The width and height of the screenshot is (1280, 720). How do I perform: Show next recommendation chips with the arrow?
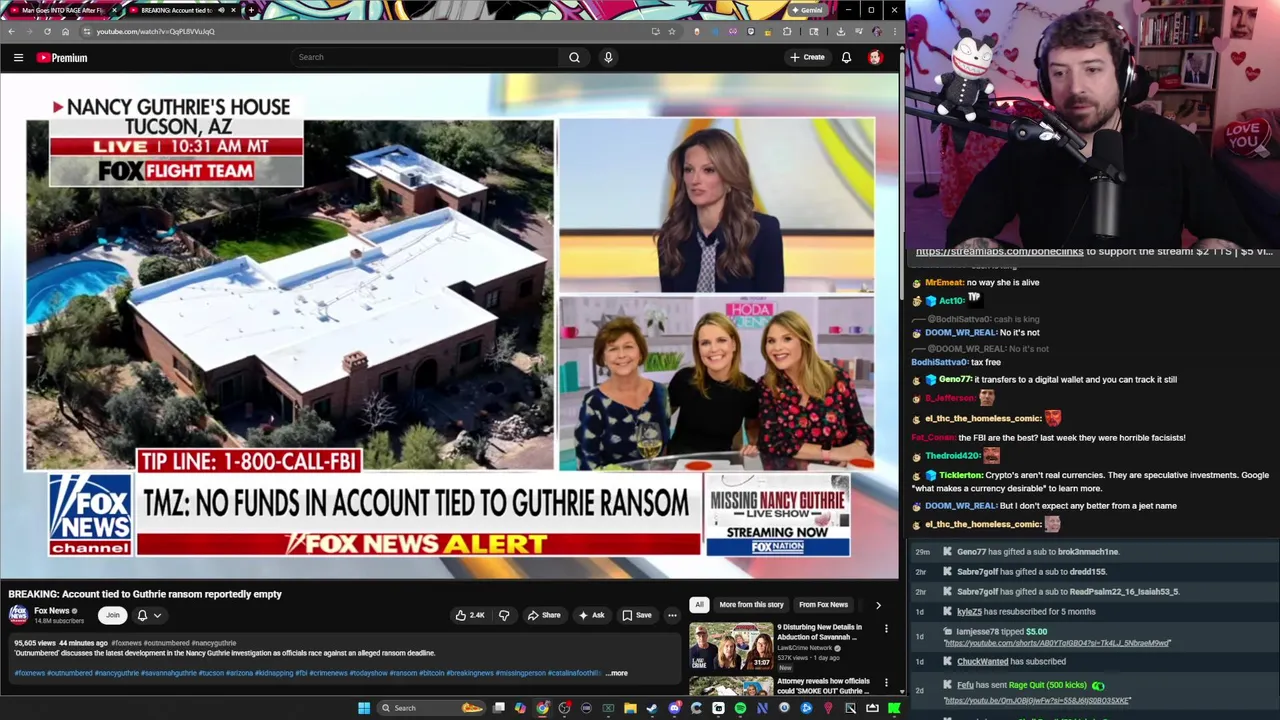pos(878,605)
